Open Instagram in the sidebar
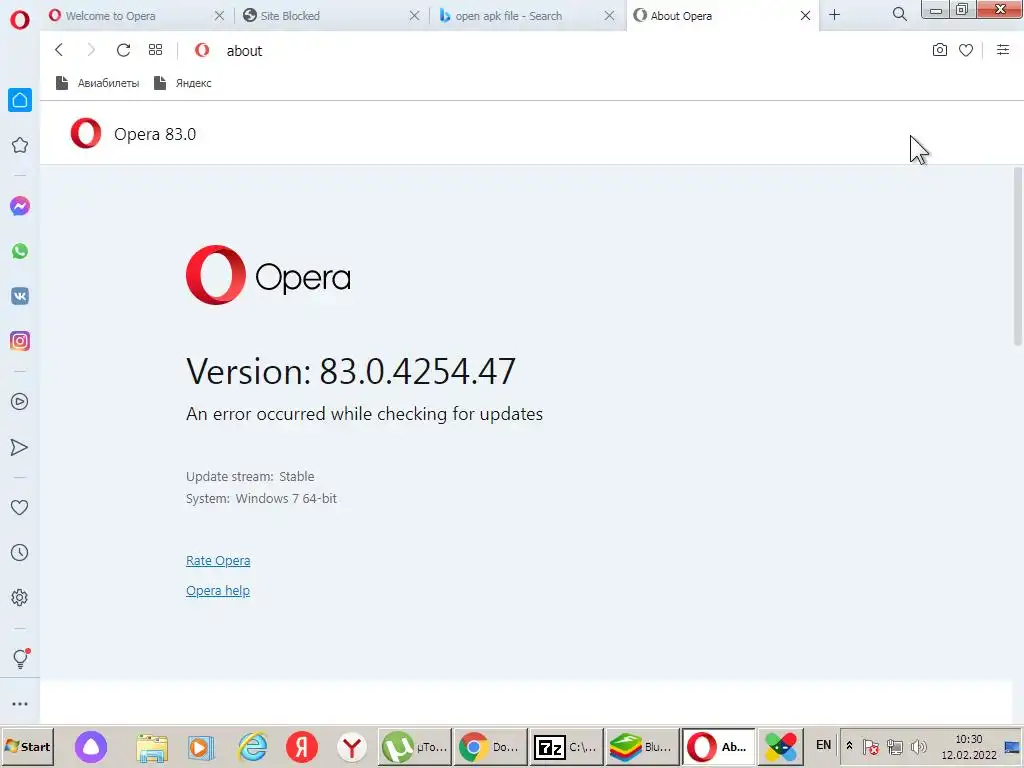The height and width of the screenshot is (768, 1024). [x=20, y=341]
